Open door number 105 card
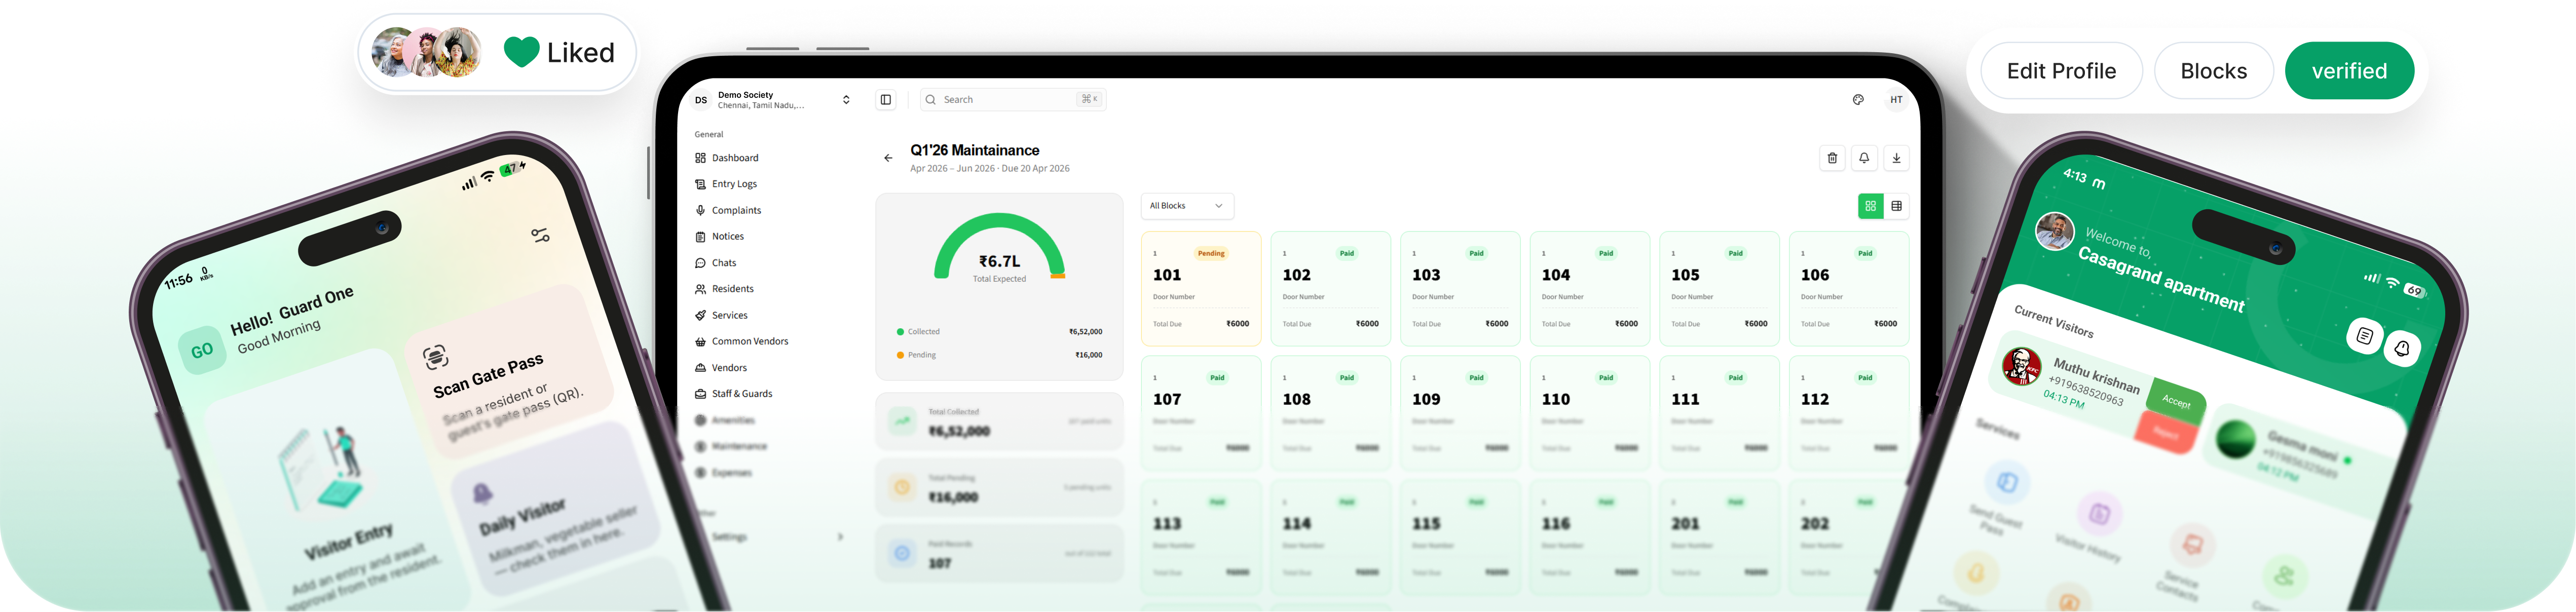Viewport: 2576px width, 612px height. pos(1720,289)
